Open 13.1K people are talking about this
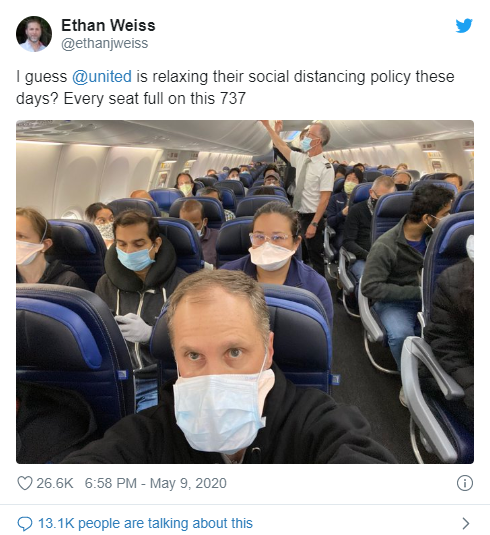Image resolution: width=490 pixels, height=535 pixels. (x=145, y=523)
